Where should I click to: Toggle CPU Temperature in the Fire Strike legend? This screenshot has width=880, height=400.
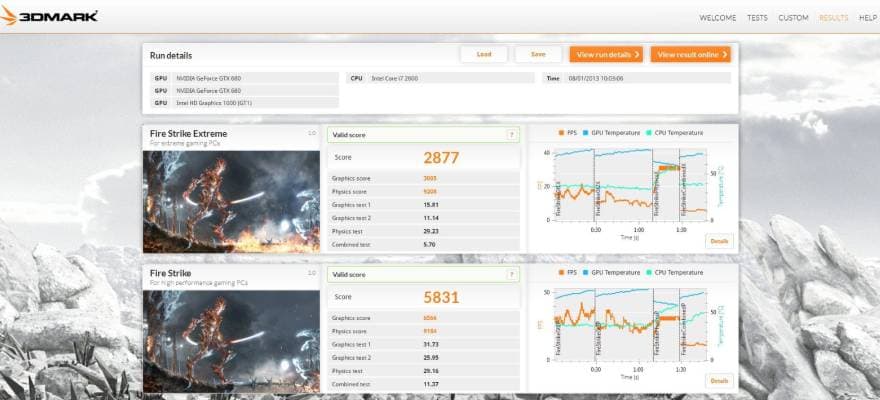[x=675, y=273]
